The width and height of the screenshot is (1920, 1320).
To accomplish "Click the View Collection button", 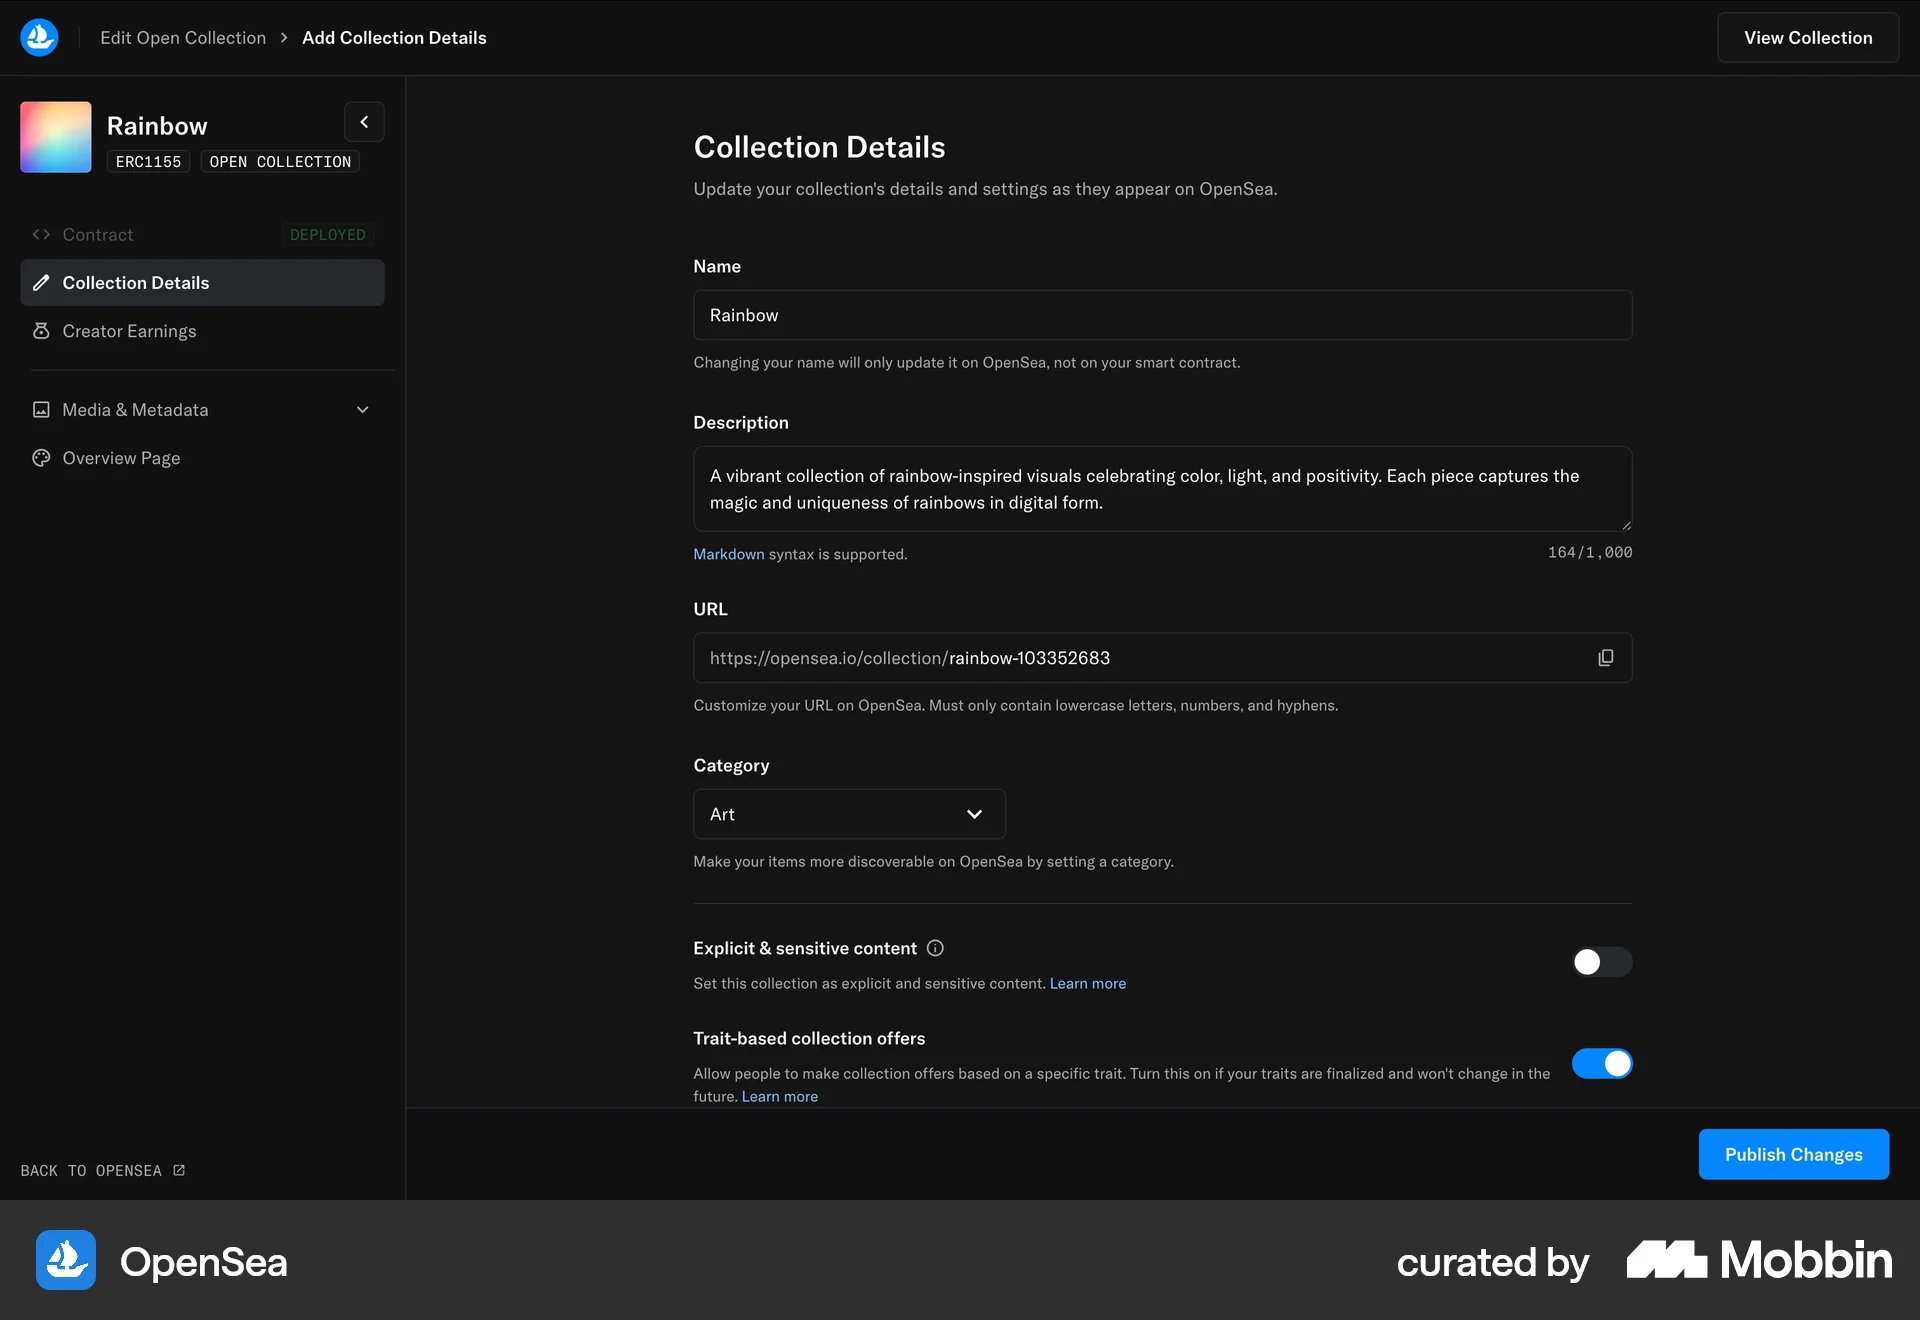I will 1807,38.
